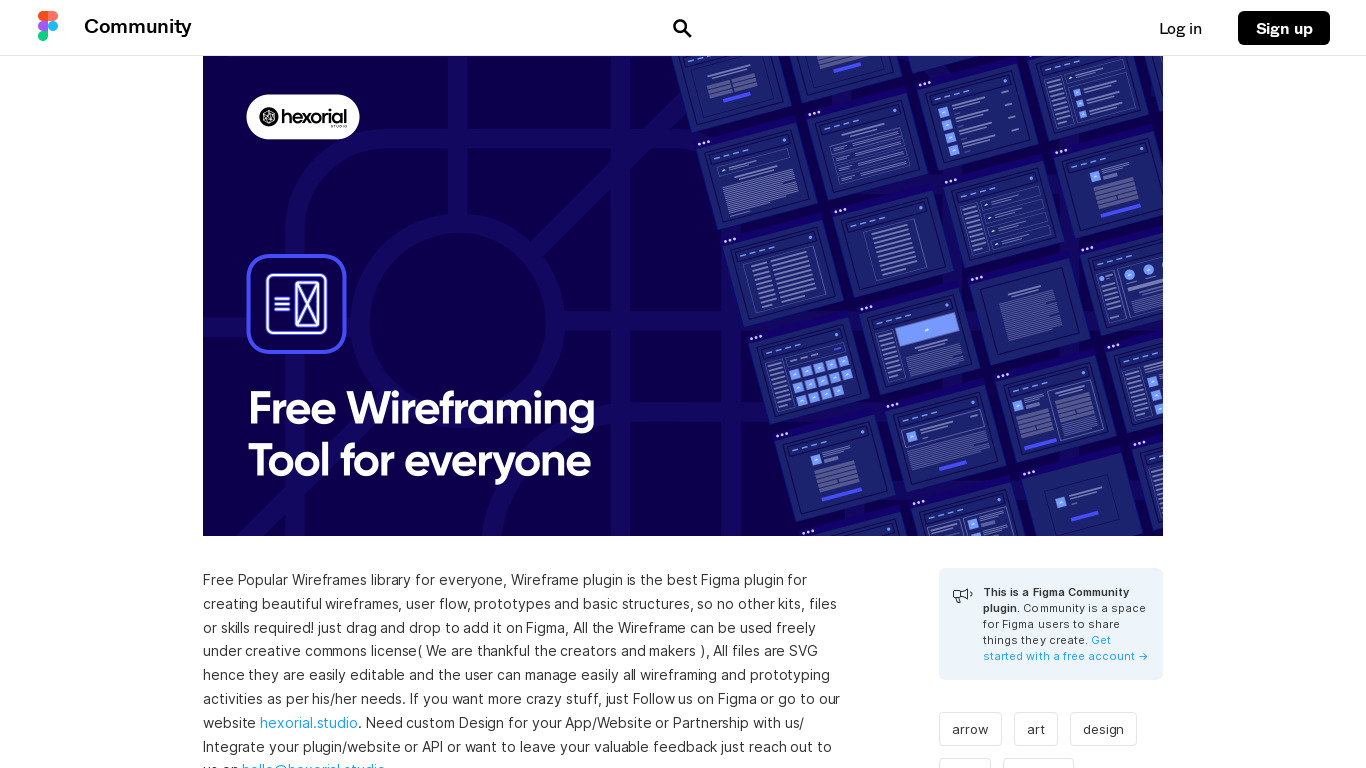Viewport: 1366px width, 768px height.
Task: Click the megaphone icon in the info box
Action: (962, 595)
